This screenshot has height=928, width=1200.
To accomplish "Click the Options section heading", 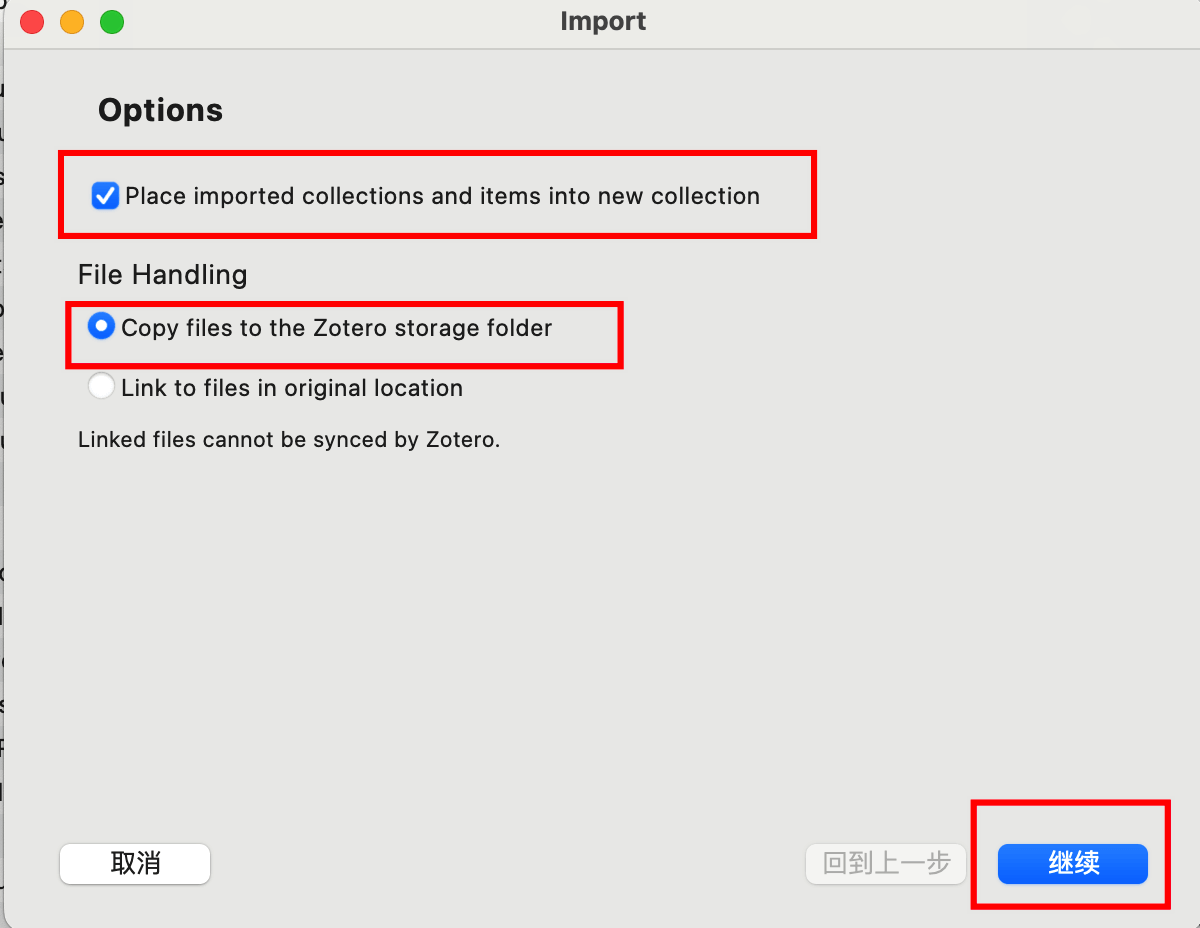I will tap(160, 110).
